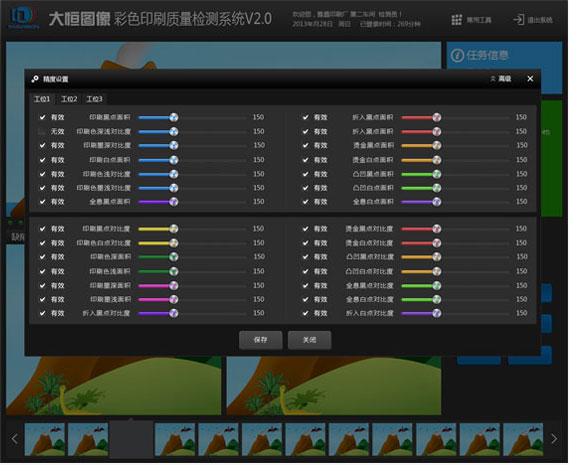569x465 pixels.
Task: Select the first volcano thumbnail in filmstrip
Action: pyautogui.click(x=45, y=439)
